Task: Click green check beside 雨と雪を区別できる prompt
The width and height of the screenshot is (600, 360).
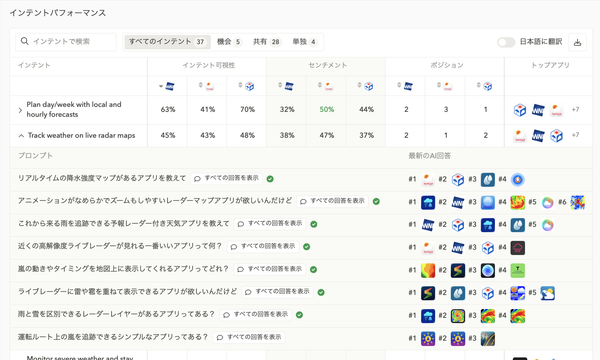Action: click(x=300, y=315)
